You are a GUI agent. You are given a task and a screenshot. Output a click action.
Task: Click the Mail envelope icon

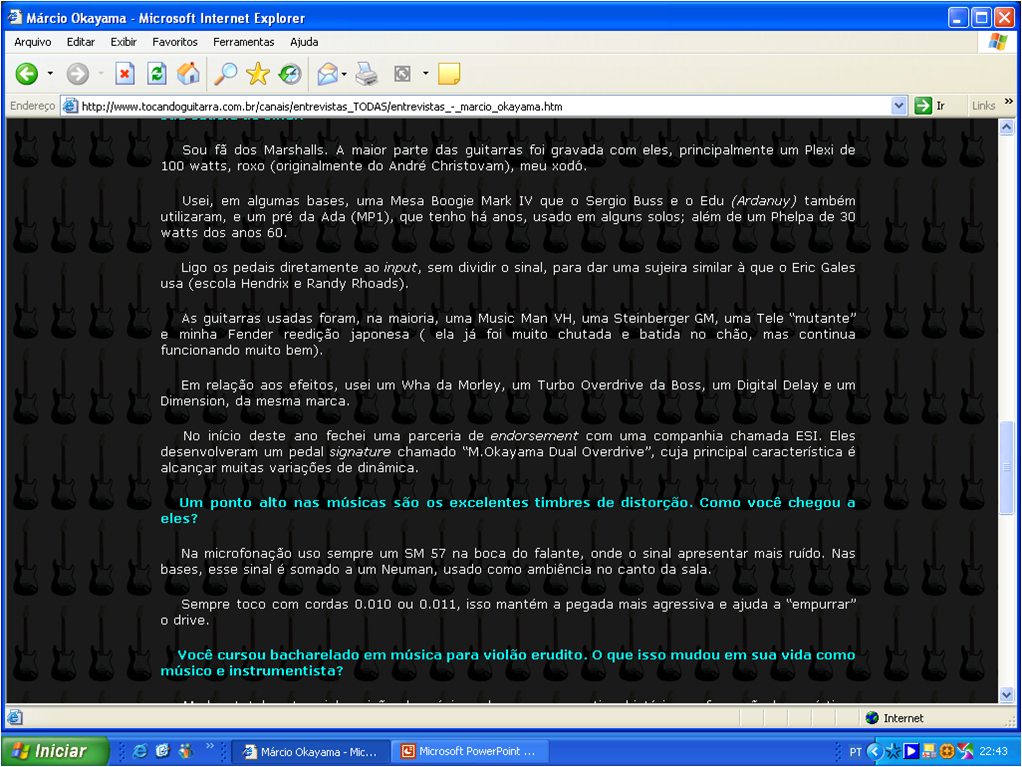327,74
